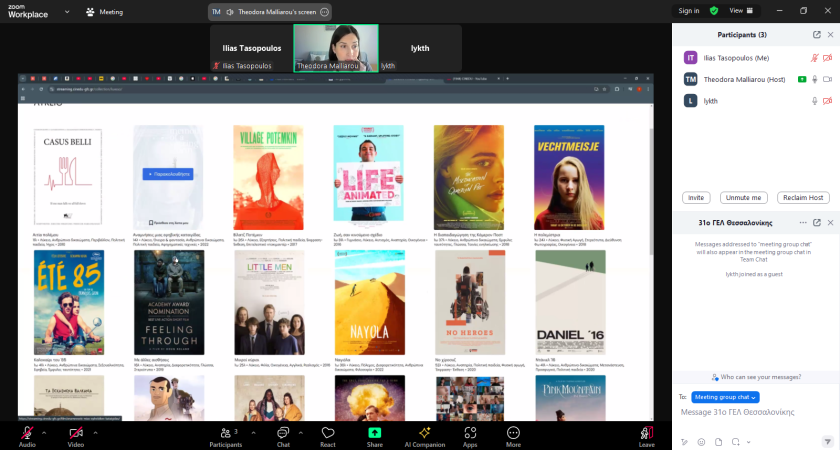Viewport: 840px width, 450px height.
Task: Click shared browser page vertical scrollbar
Action: coord(651,192)
